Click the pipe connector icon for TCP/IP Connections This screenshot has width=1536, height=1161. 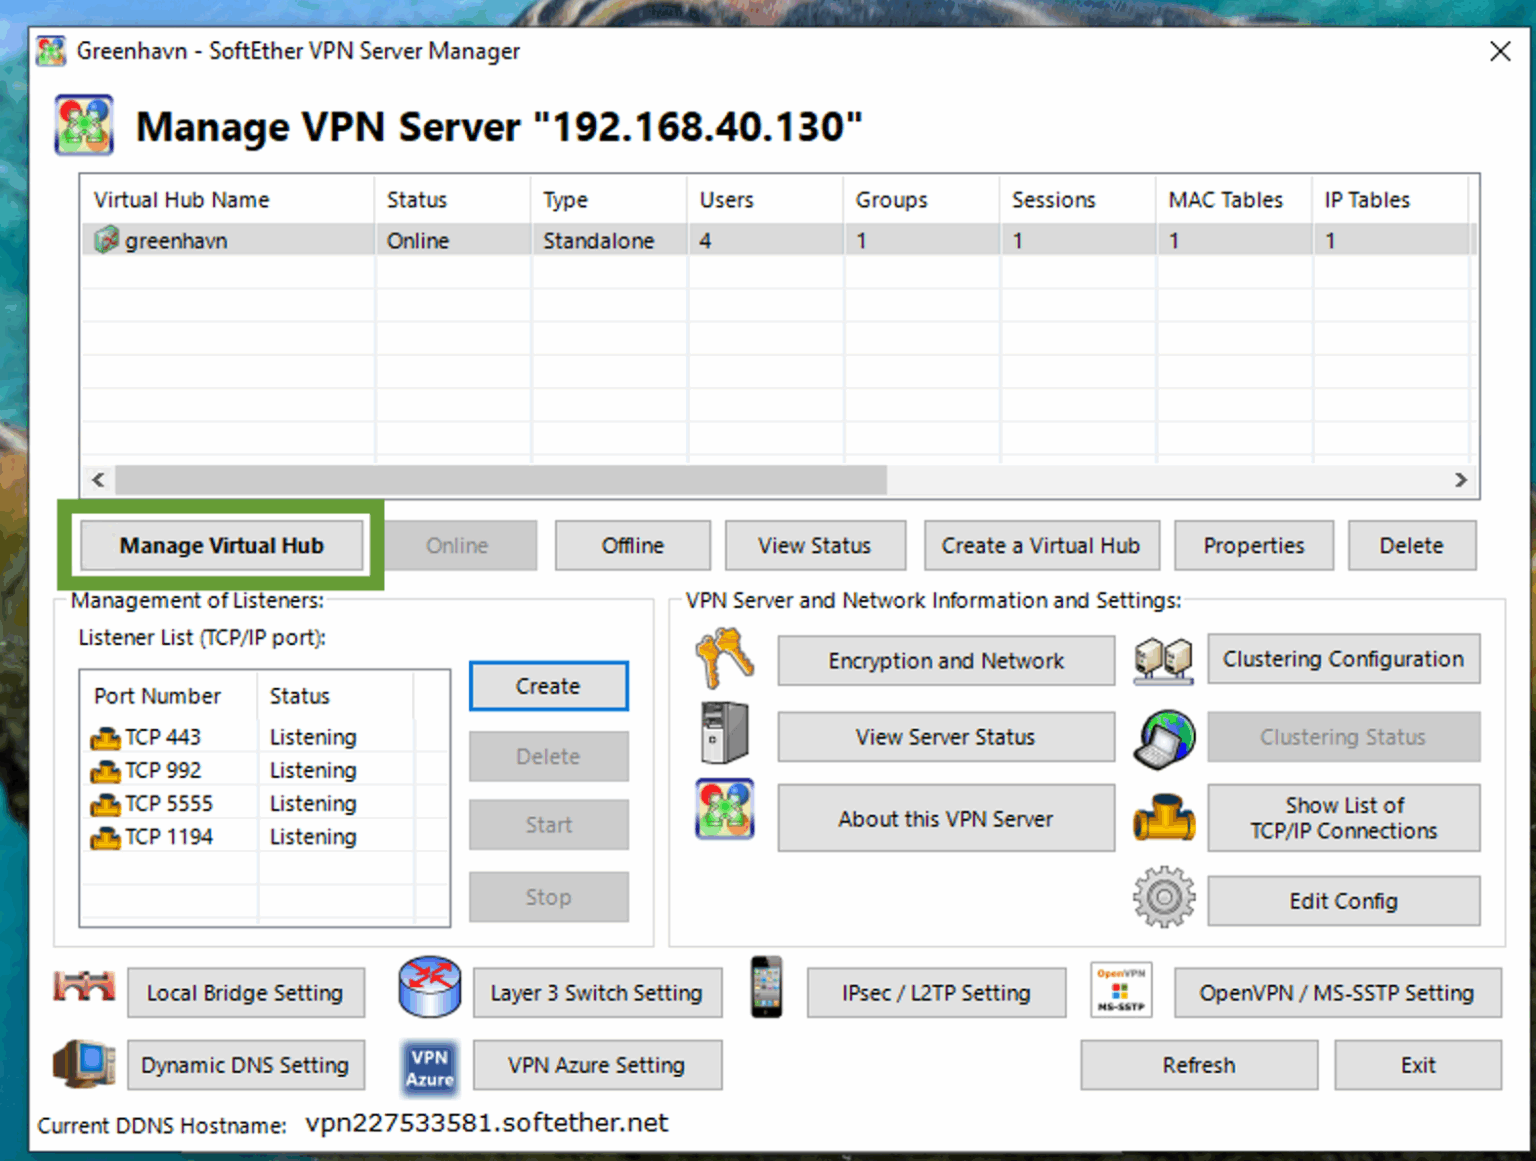[1163, 818]
